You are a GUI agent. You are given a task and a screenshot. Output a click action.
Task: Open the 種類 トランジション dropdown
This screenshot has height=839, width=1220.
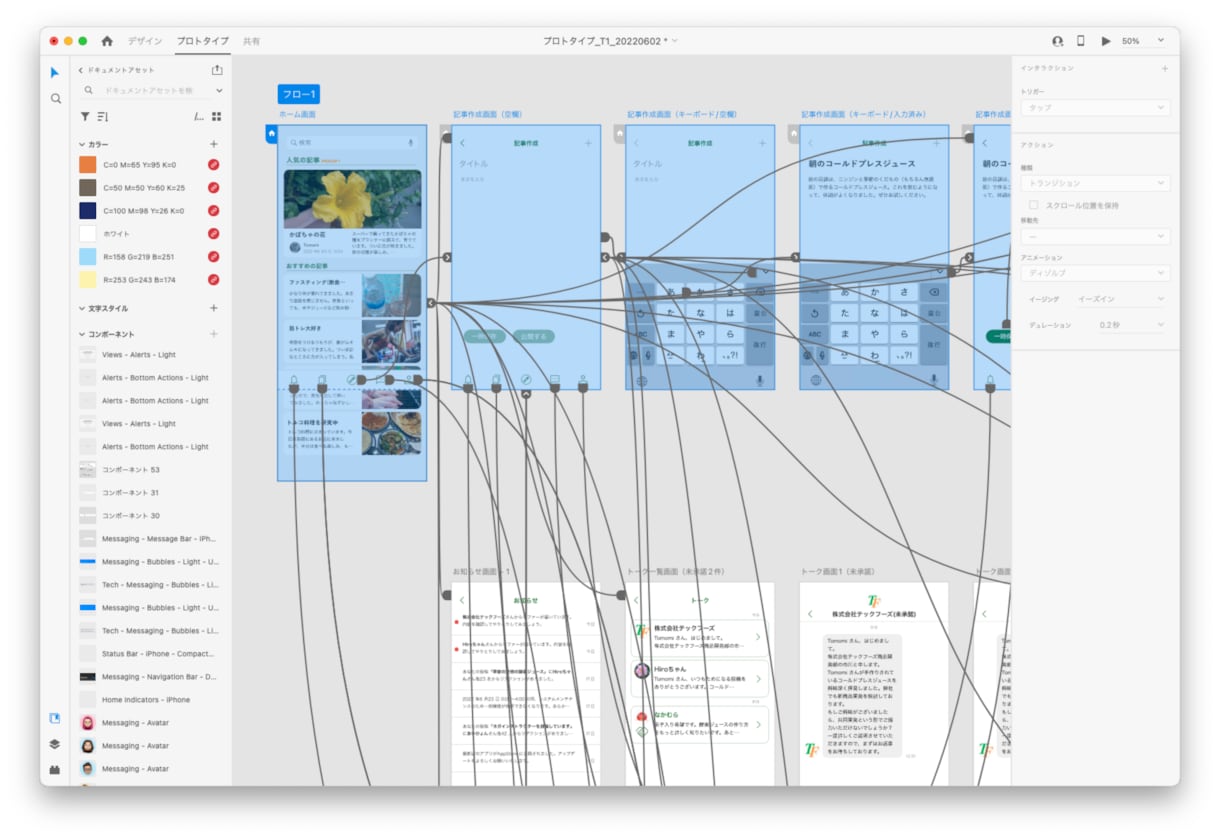[x=1095, y=183]
